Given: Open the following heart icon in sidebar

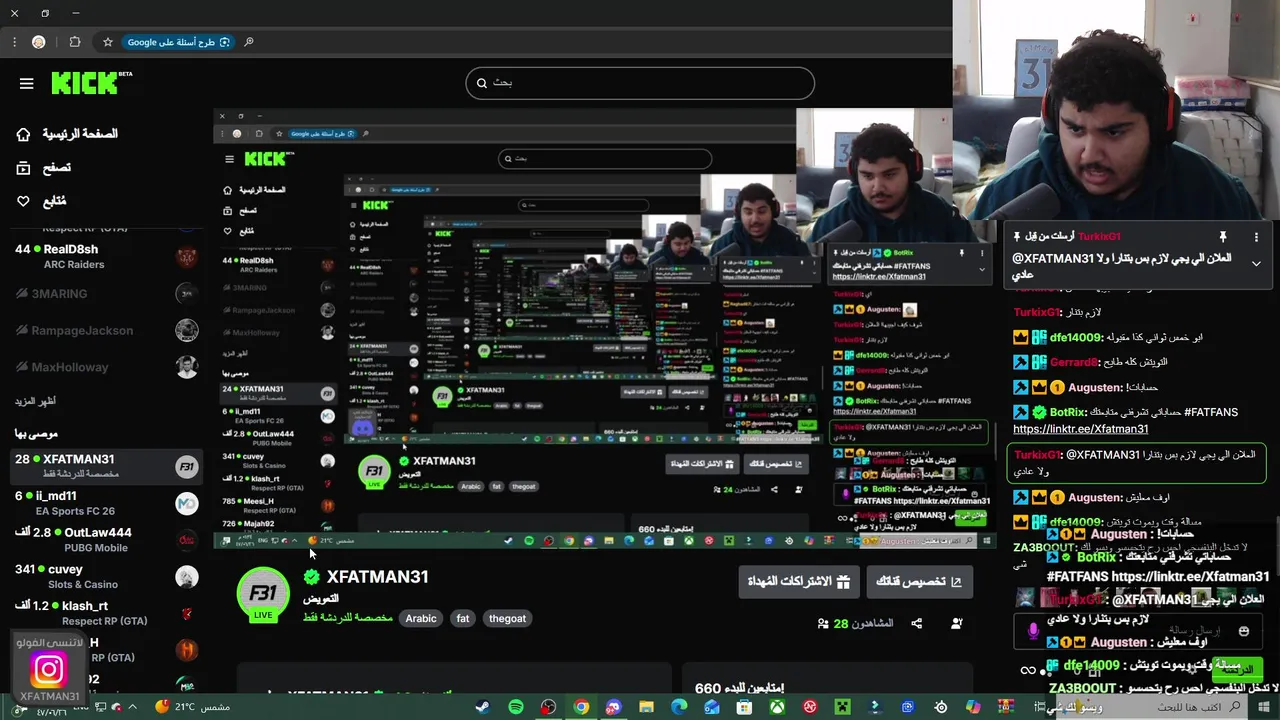Looking at the screenshot, I should (x=23, y=201).
